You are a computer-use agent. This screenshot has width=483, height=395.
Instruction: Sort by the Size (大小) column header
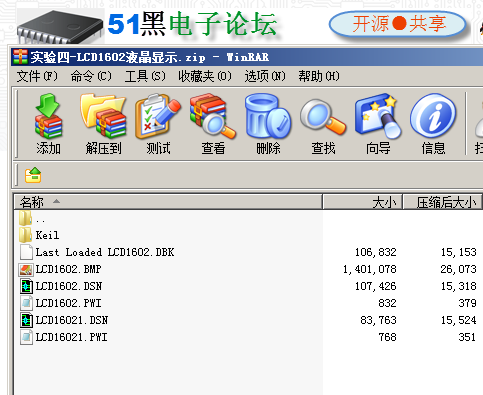point(363,202)
